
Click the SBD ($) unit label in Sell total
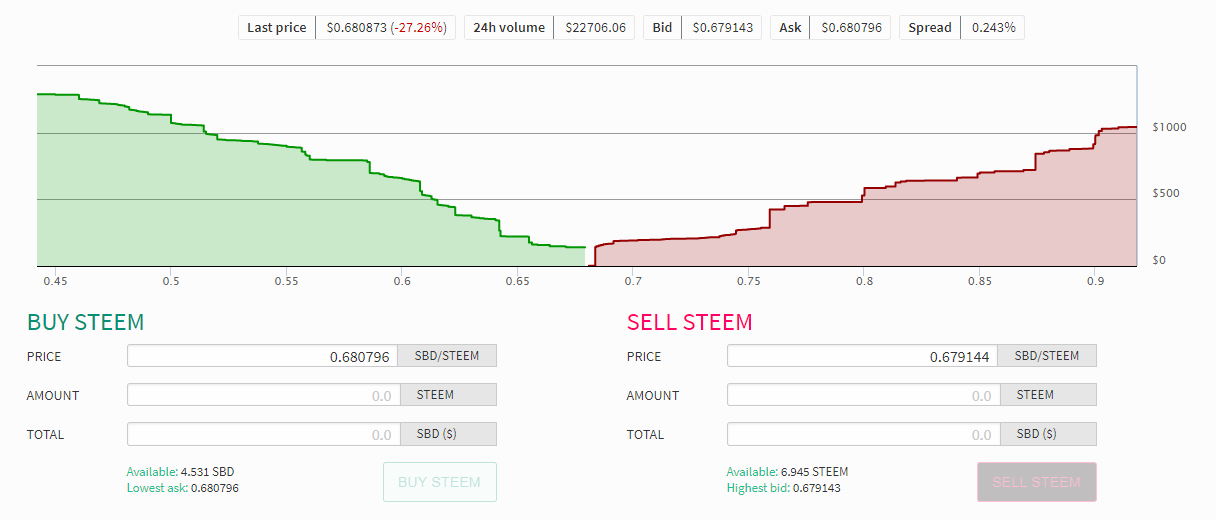point(1049,434)
